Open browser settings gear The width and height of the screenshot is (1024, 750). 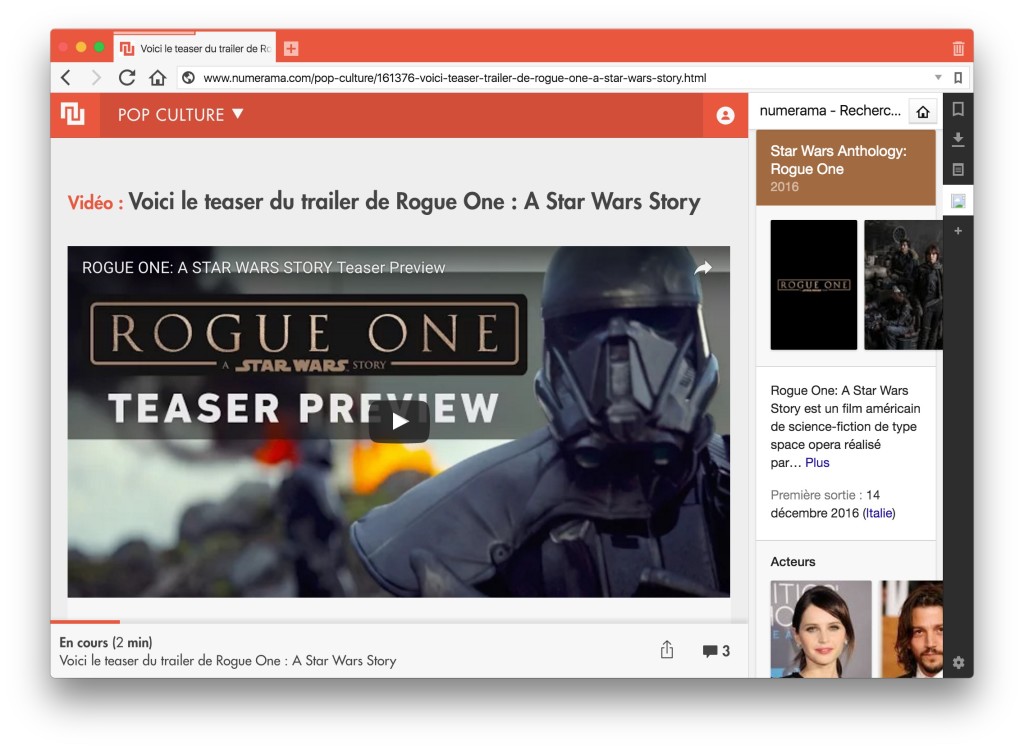958,662
